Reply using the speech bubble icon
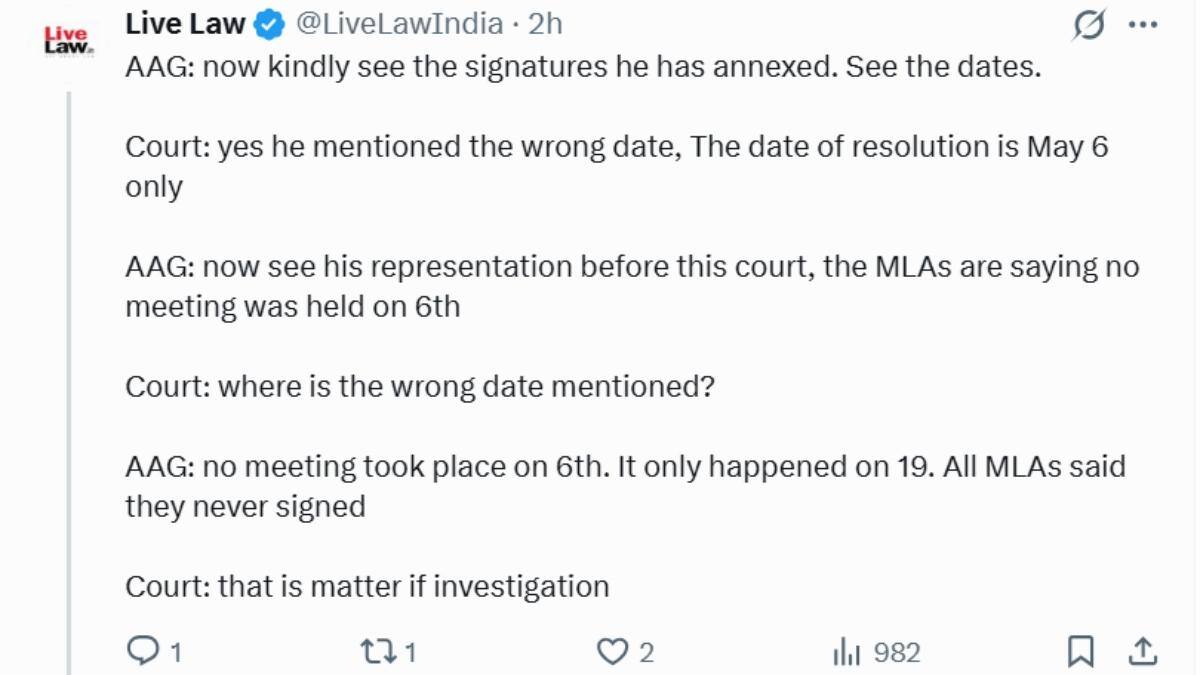This screenshot has height=675, width=1200. (144, 652)
